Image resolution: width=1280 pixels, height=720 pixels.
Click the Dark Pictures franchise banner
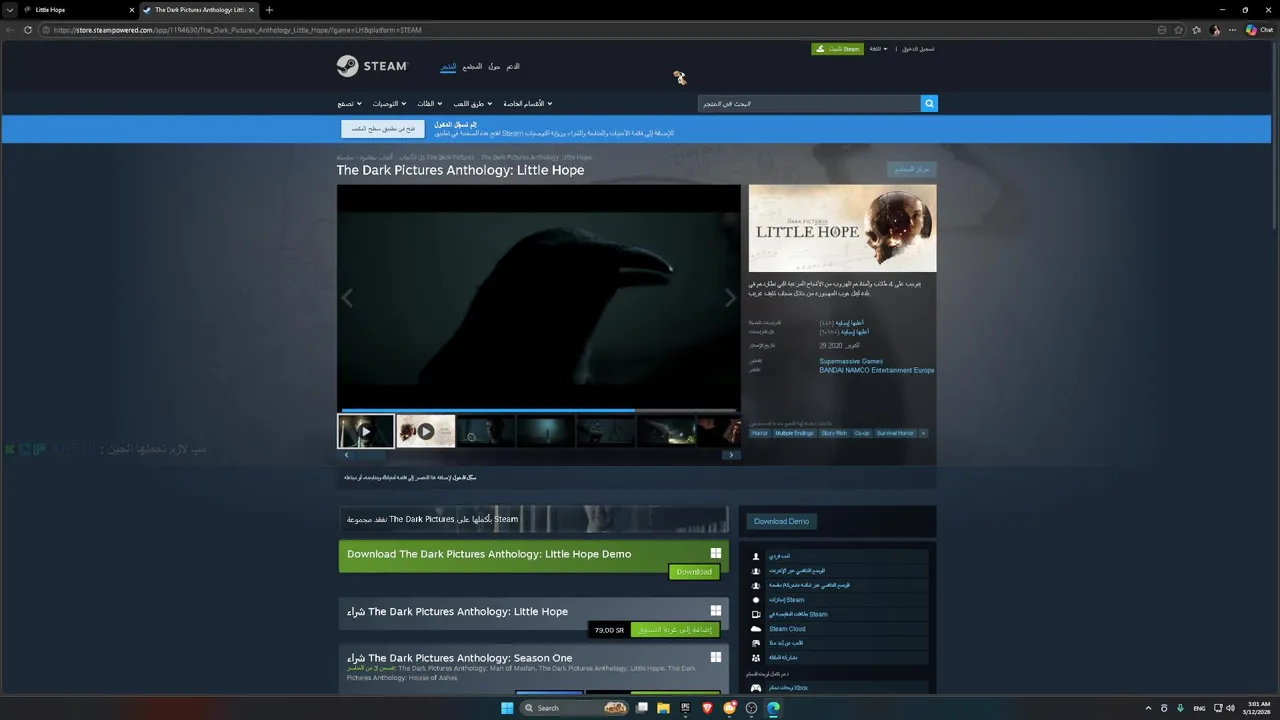[533, 519]
